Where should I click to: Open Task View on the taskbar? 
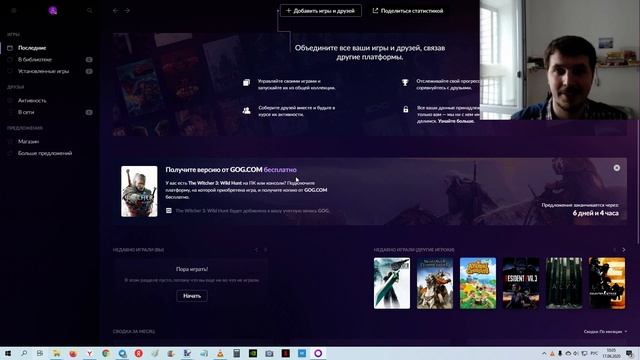40,353
